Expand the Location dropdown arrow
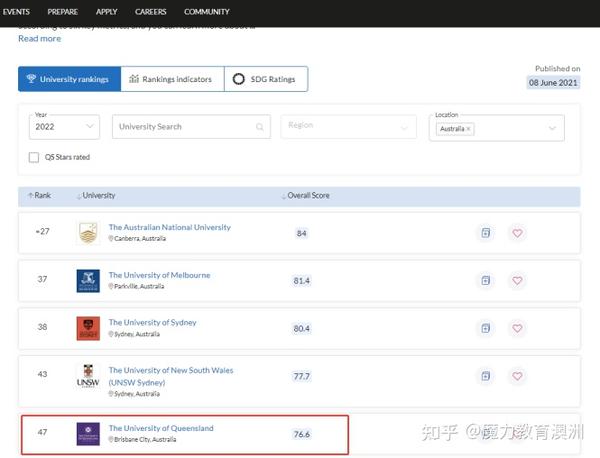 point(552,128)
